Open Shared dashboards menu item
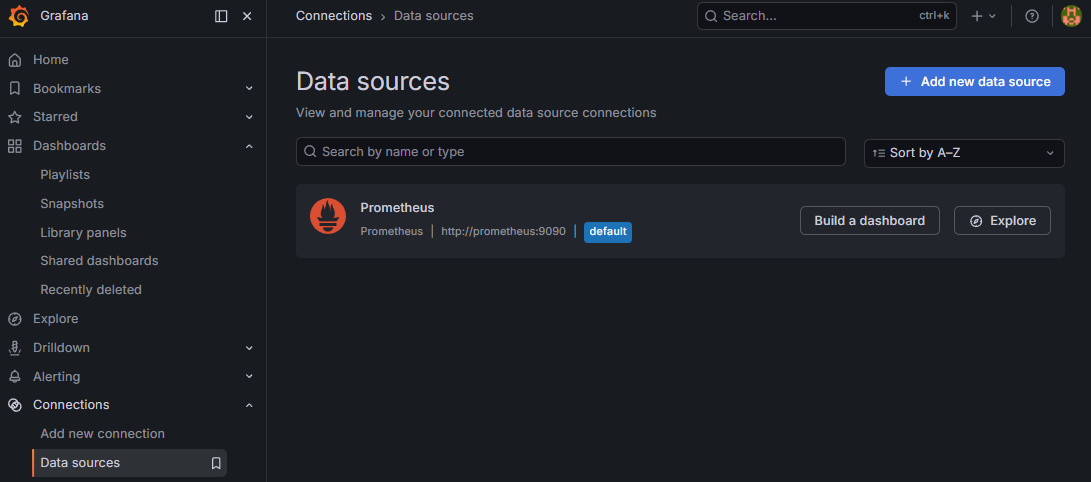The width and height of the screenshot is (1091, 482). (99, 261)
